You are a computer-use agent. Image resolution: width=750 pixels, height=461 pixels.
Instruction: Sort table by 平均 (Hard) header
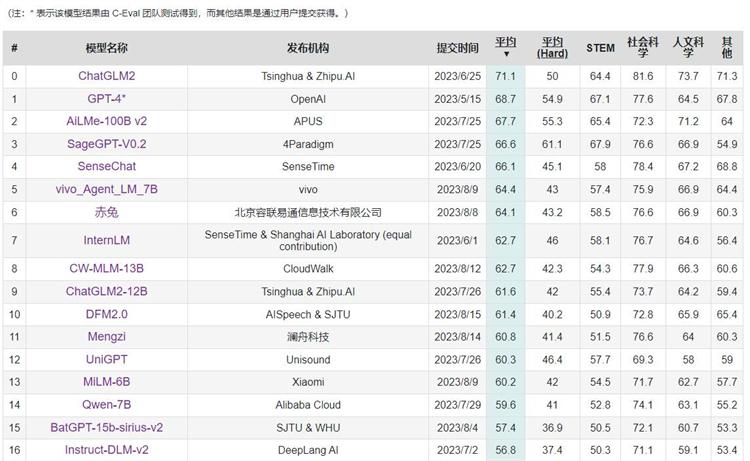pos(553,47)
